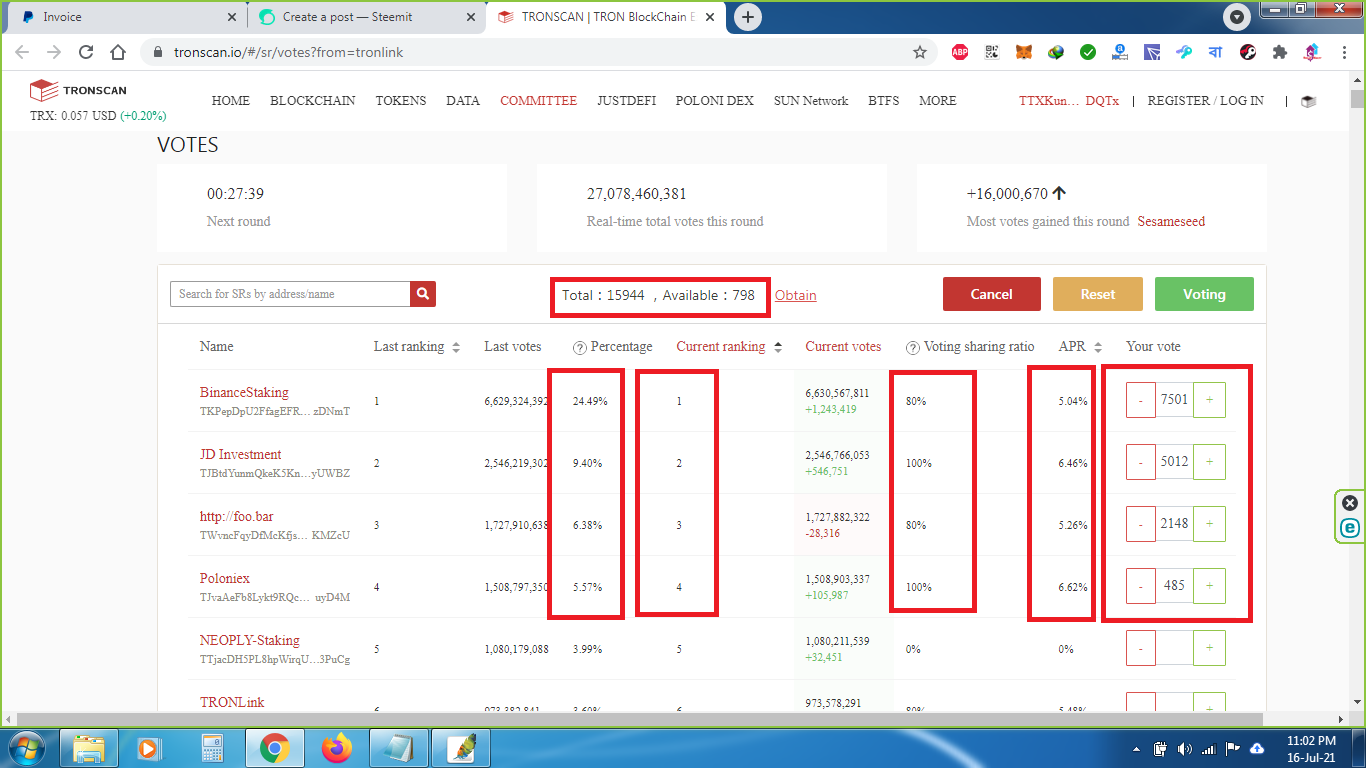Sort by Last ranking column
This screenshot has height=768, width=1366.
point(456,347)
